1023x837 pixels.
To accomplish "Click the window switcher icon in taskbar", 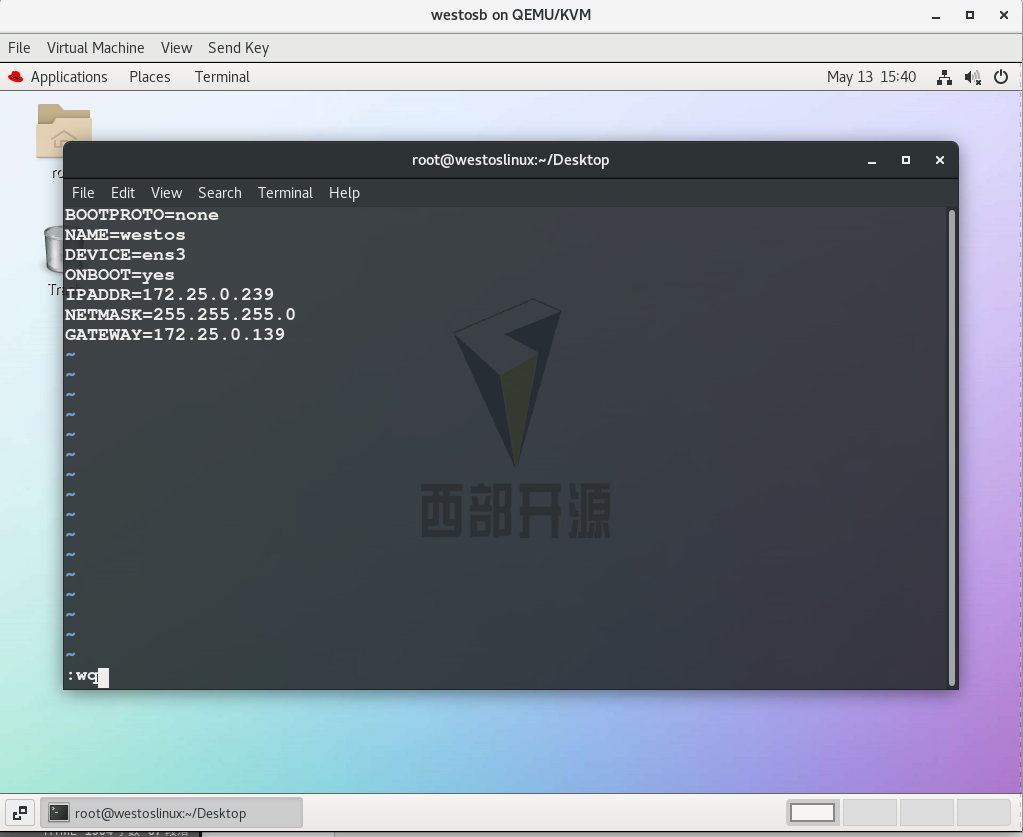I will pyautogui.click(x=20, y=813).
